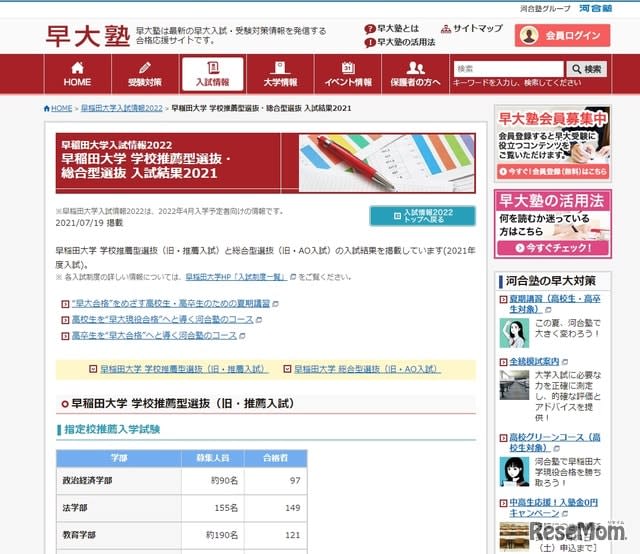The image size is (640, 554).
Task: Click the 法学部 table cell
Action: [119, 508]
